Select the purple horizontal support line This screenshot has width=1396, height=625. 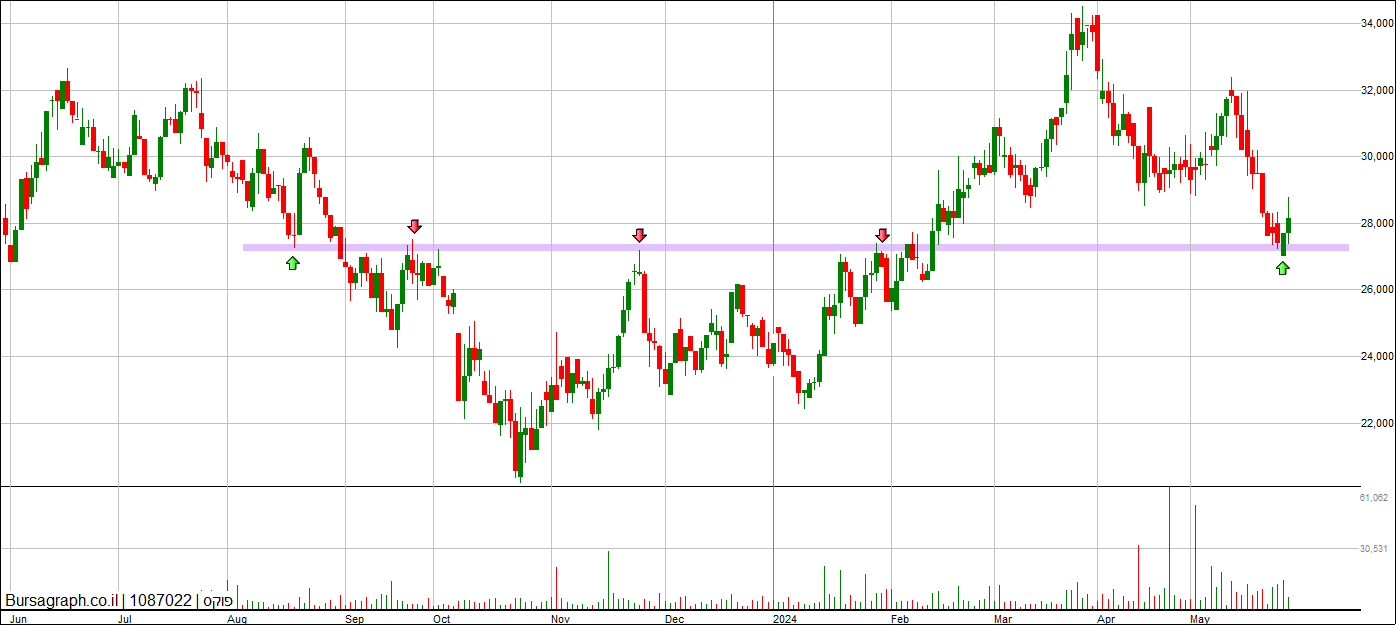(796, 247)
